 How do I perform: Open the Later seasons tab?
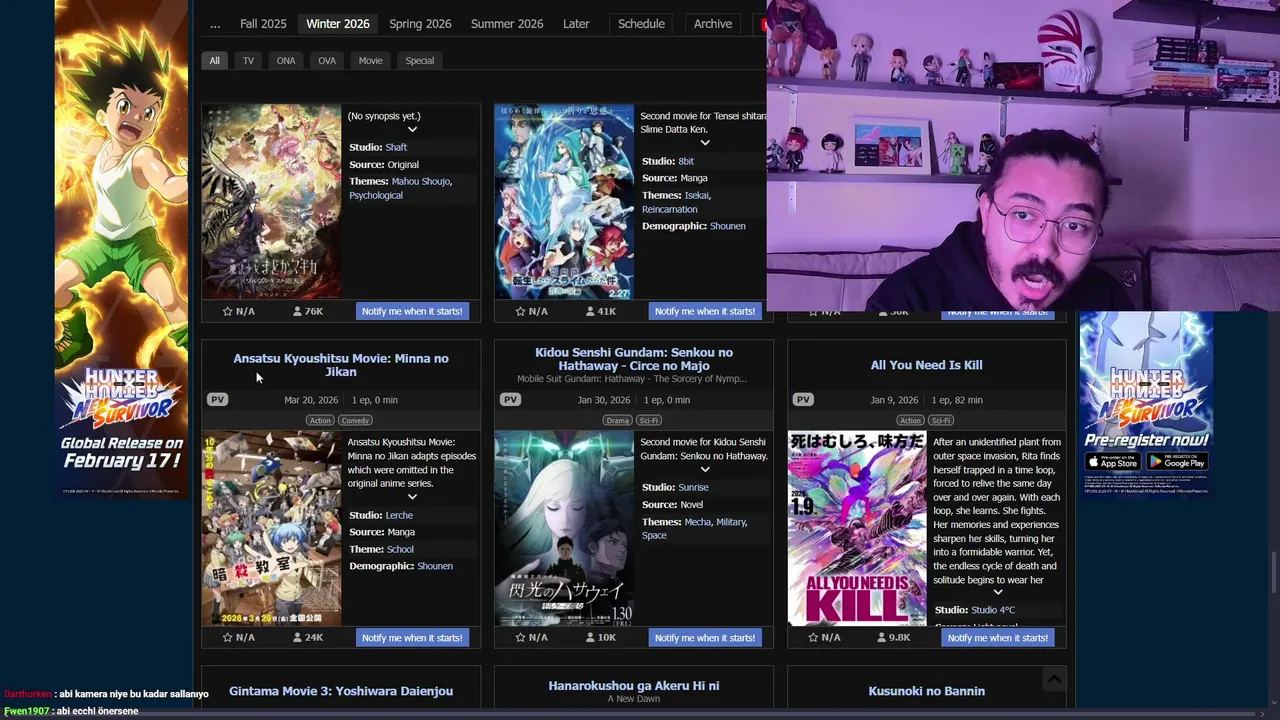(x=576, y=24)
